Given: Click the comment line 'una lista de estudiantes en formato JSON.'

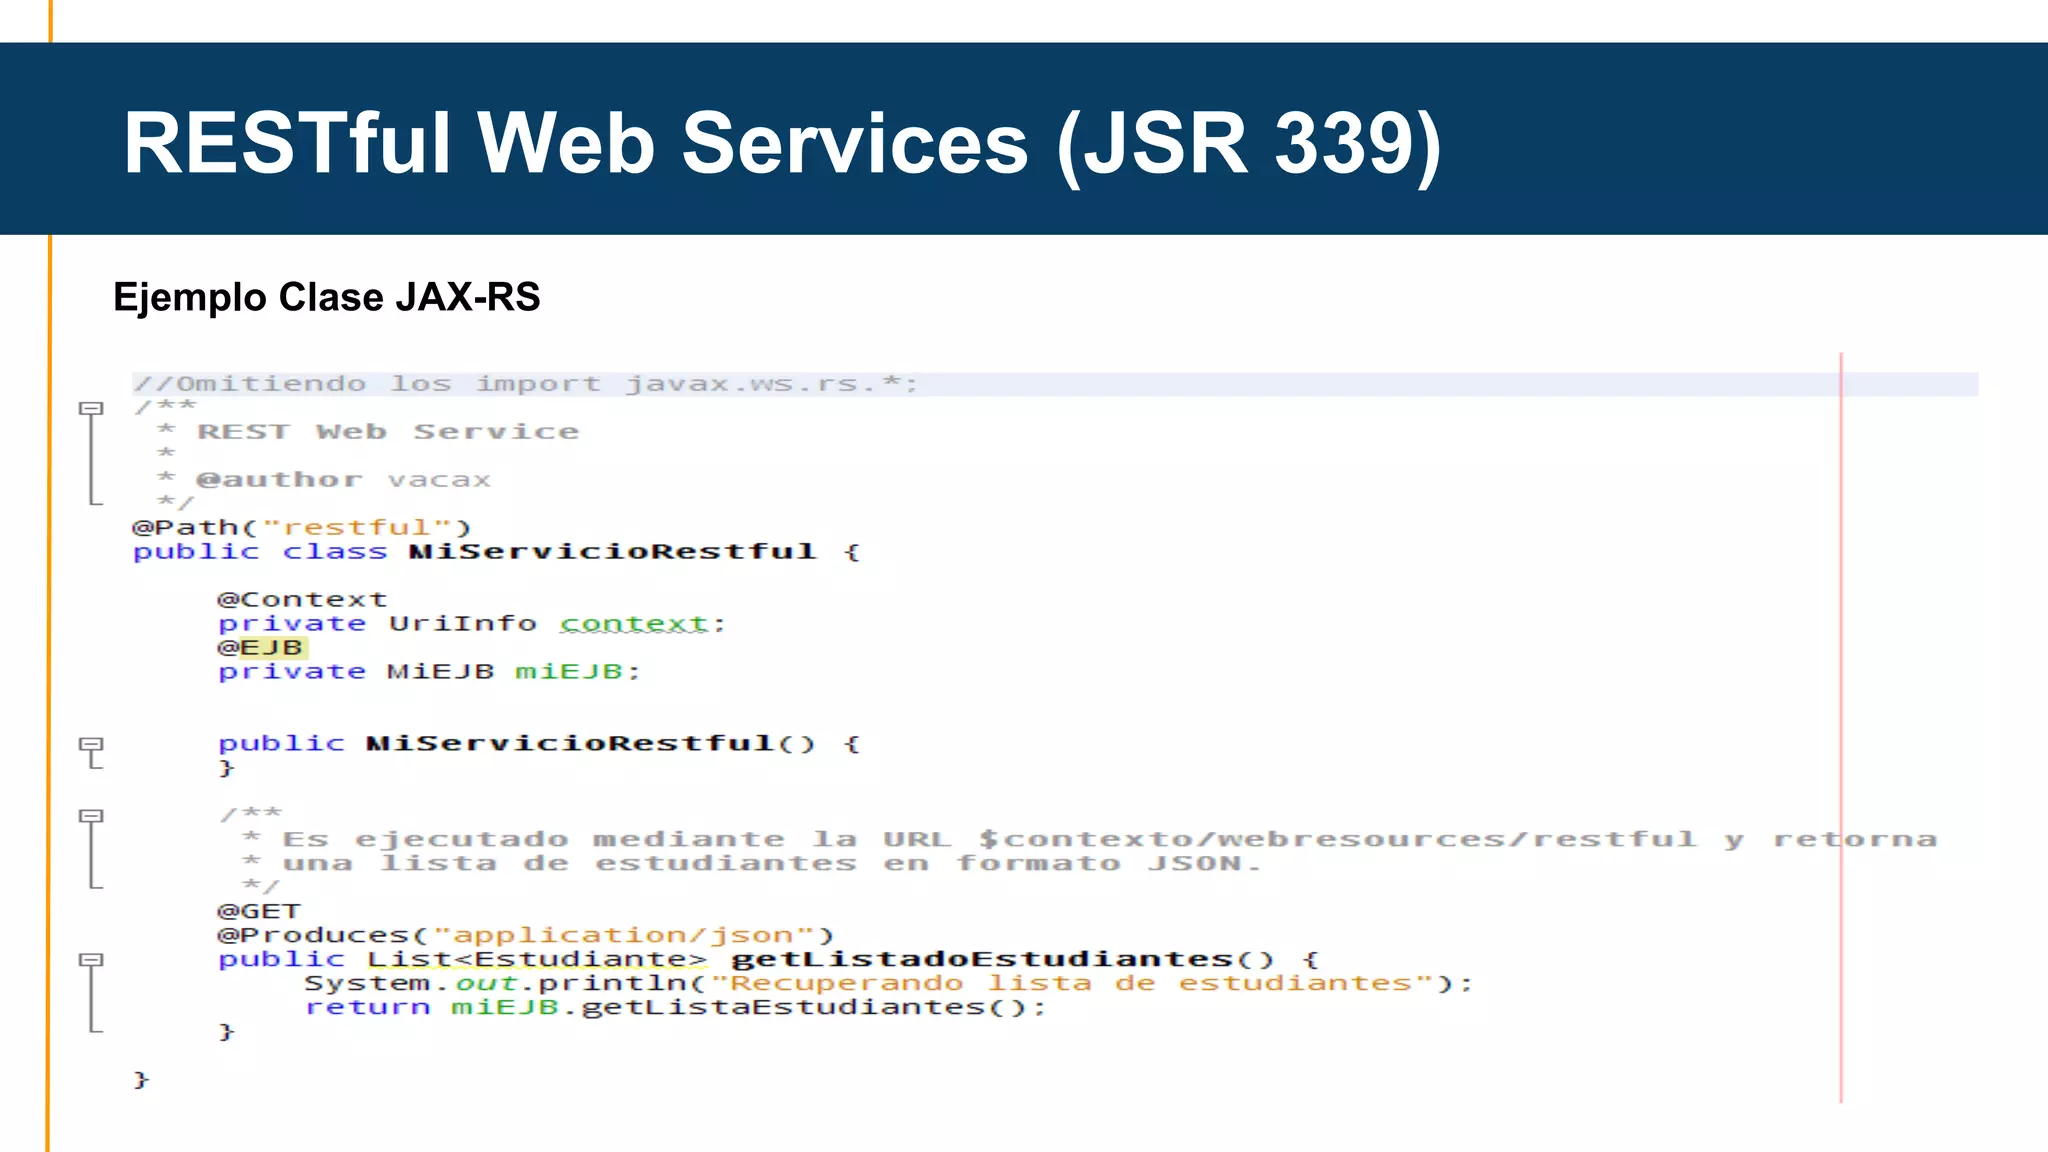Looking at the screenshot, I should point(770,864).
